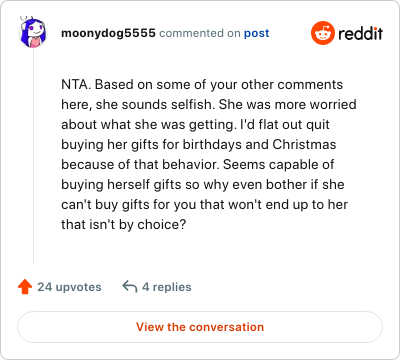Image resolution: width=400 pixels, height=360 pixels.
Task: Click the word 'Christmas' in the comment
Action: pyautogui.click(x=304, y=145)
